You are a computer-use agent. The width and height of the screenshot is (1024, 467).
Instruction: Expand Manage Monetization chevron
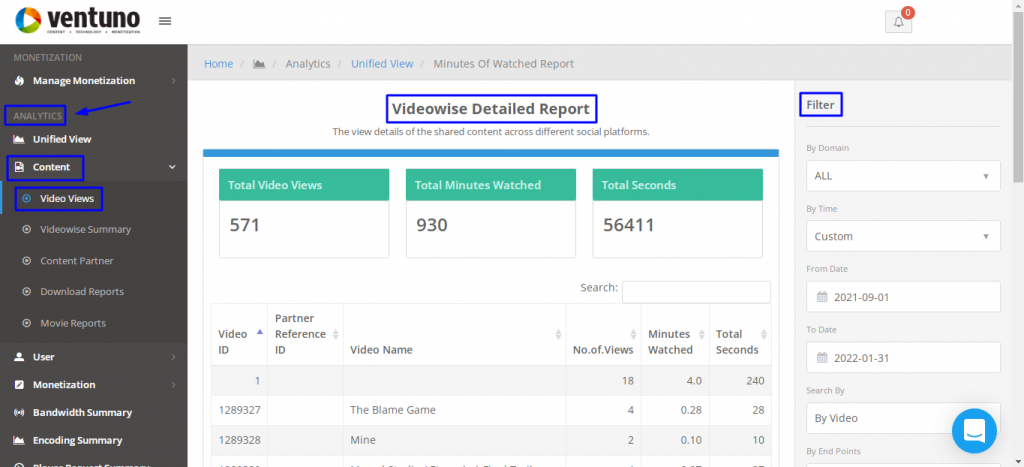pyautogui.click(x=173, y=81)
